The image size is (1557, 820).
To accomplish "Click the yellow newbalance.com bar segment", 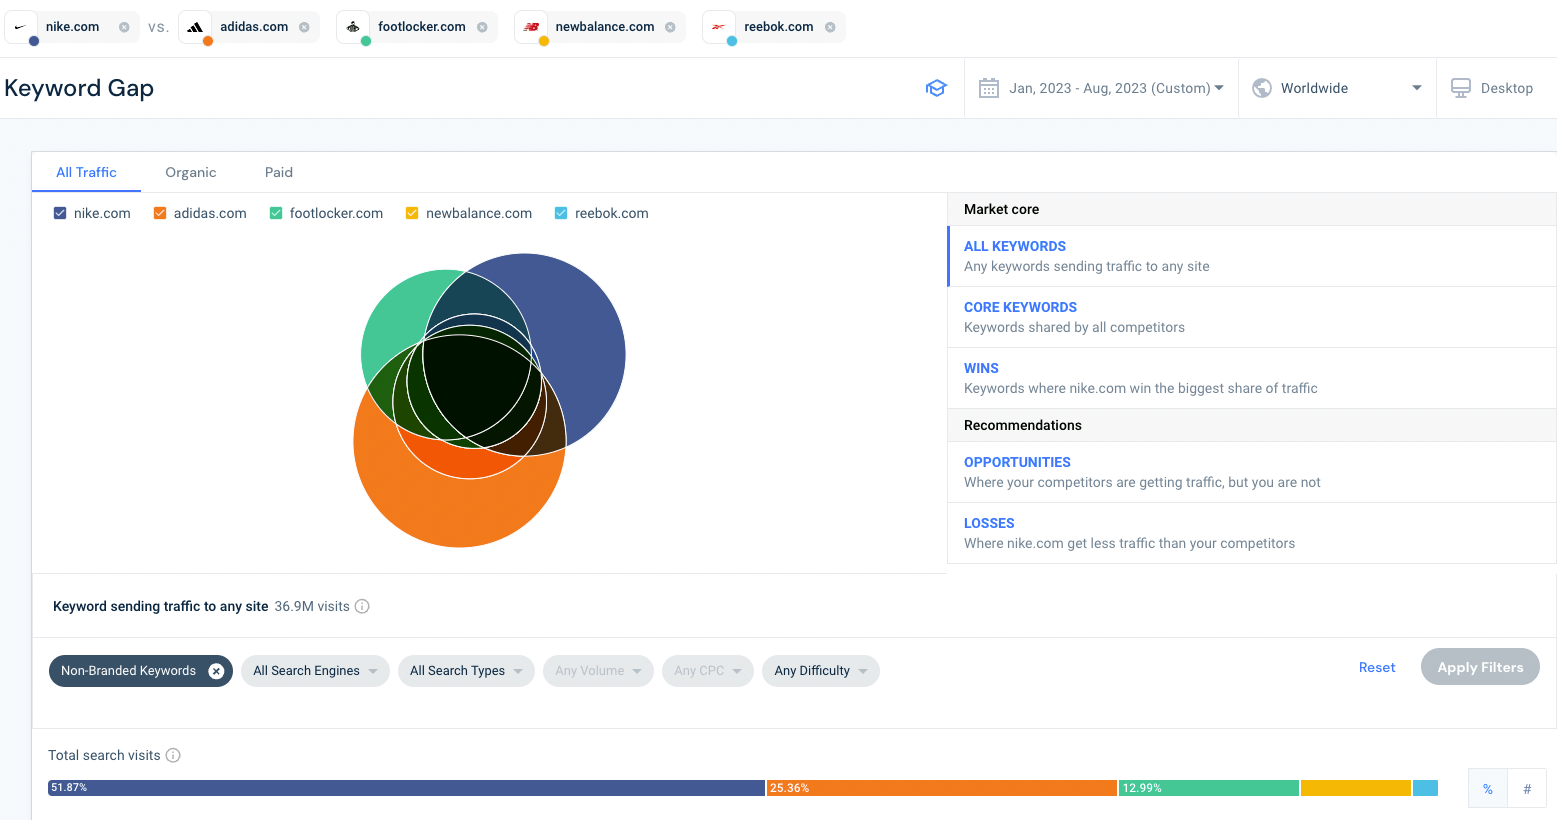I will pos(1356,788).
